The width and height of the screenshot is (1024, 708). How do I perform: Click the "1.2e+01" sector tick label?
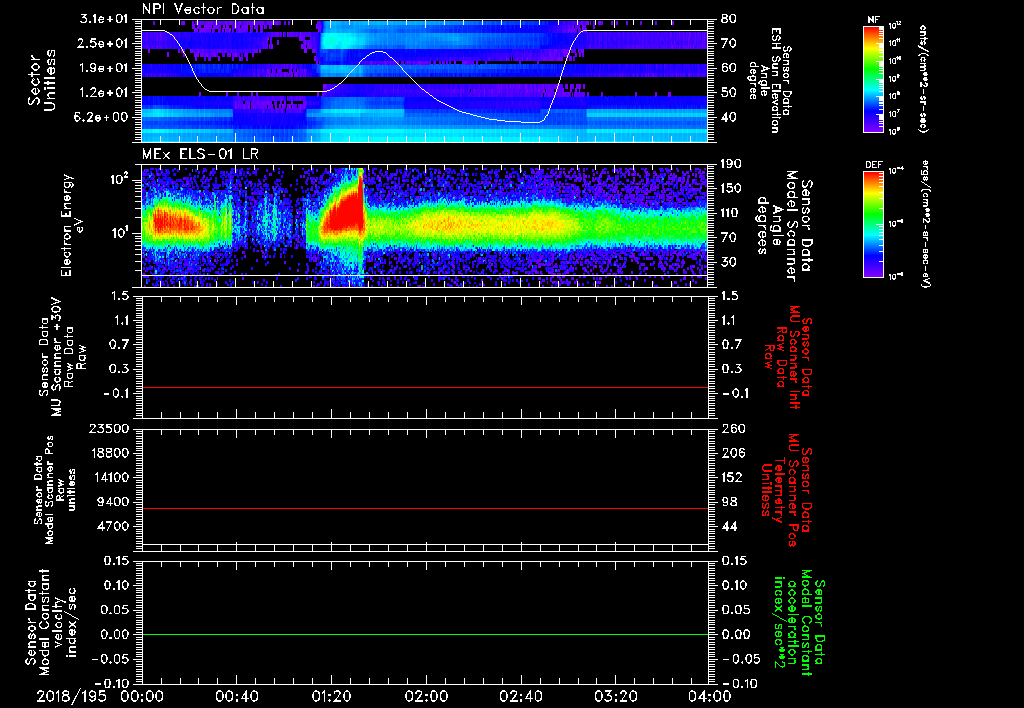click(104, 93)
